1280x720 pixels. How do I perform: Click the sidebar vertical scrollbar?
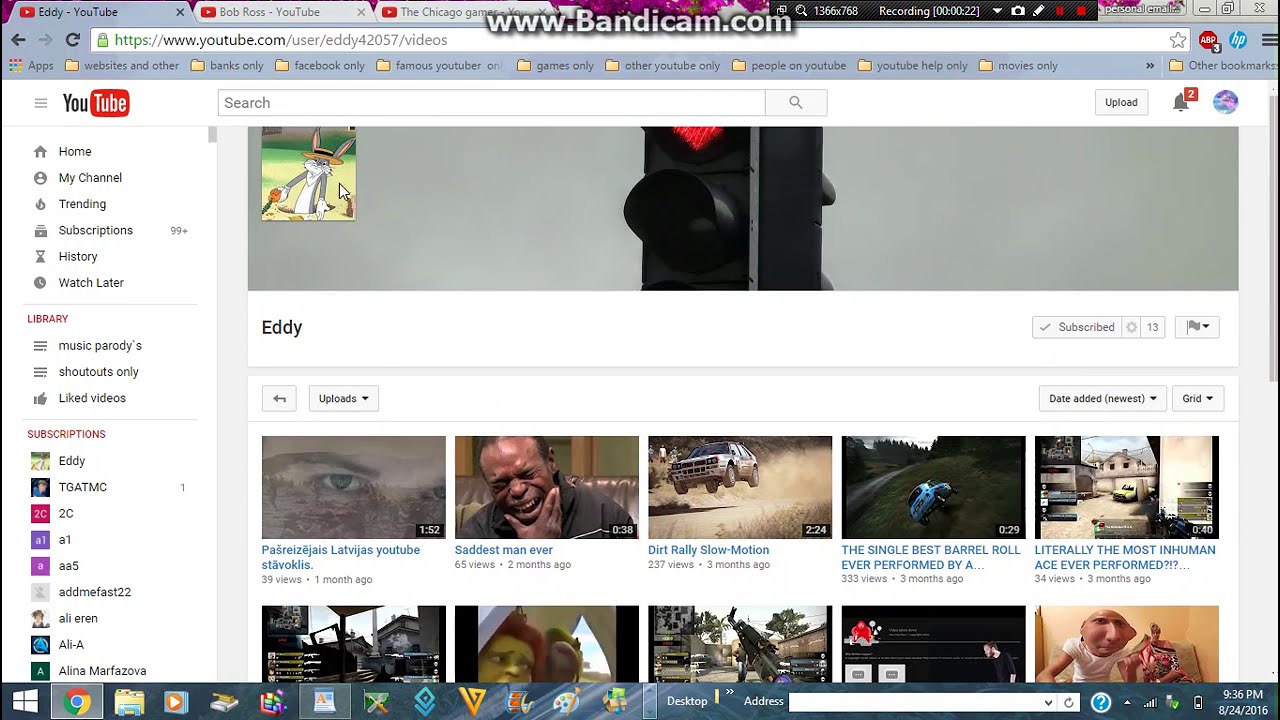(212, 135)
